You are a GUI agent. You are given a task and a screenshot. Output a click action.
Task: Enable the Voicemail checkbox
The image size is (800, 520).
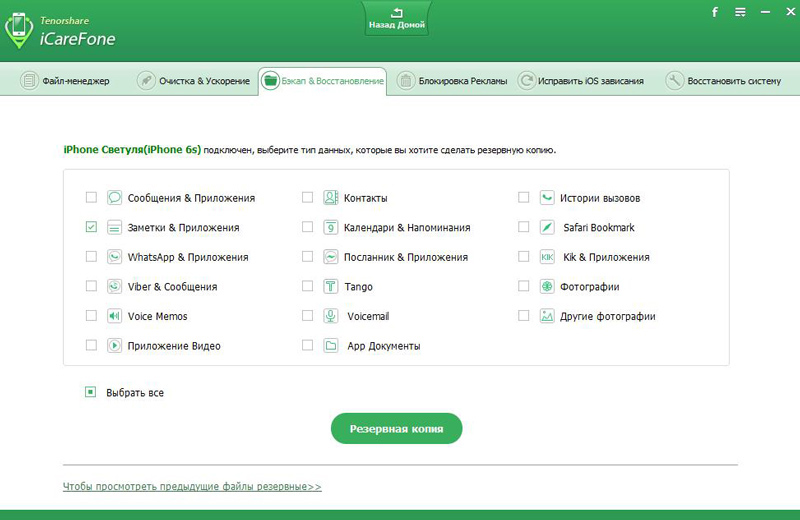pos(307,315)
